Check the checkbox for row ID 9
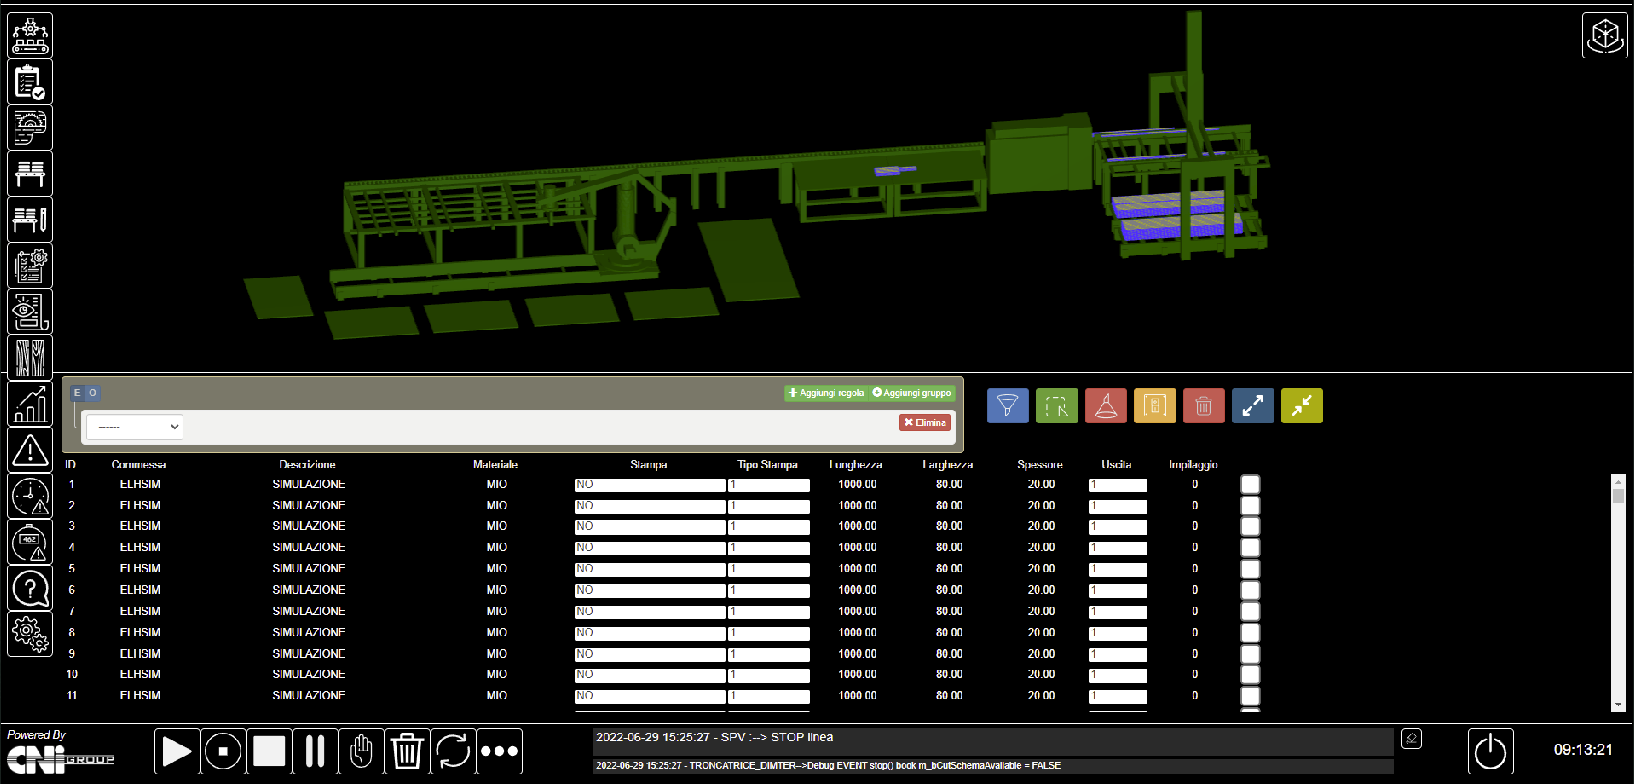 coord(1250,654)
